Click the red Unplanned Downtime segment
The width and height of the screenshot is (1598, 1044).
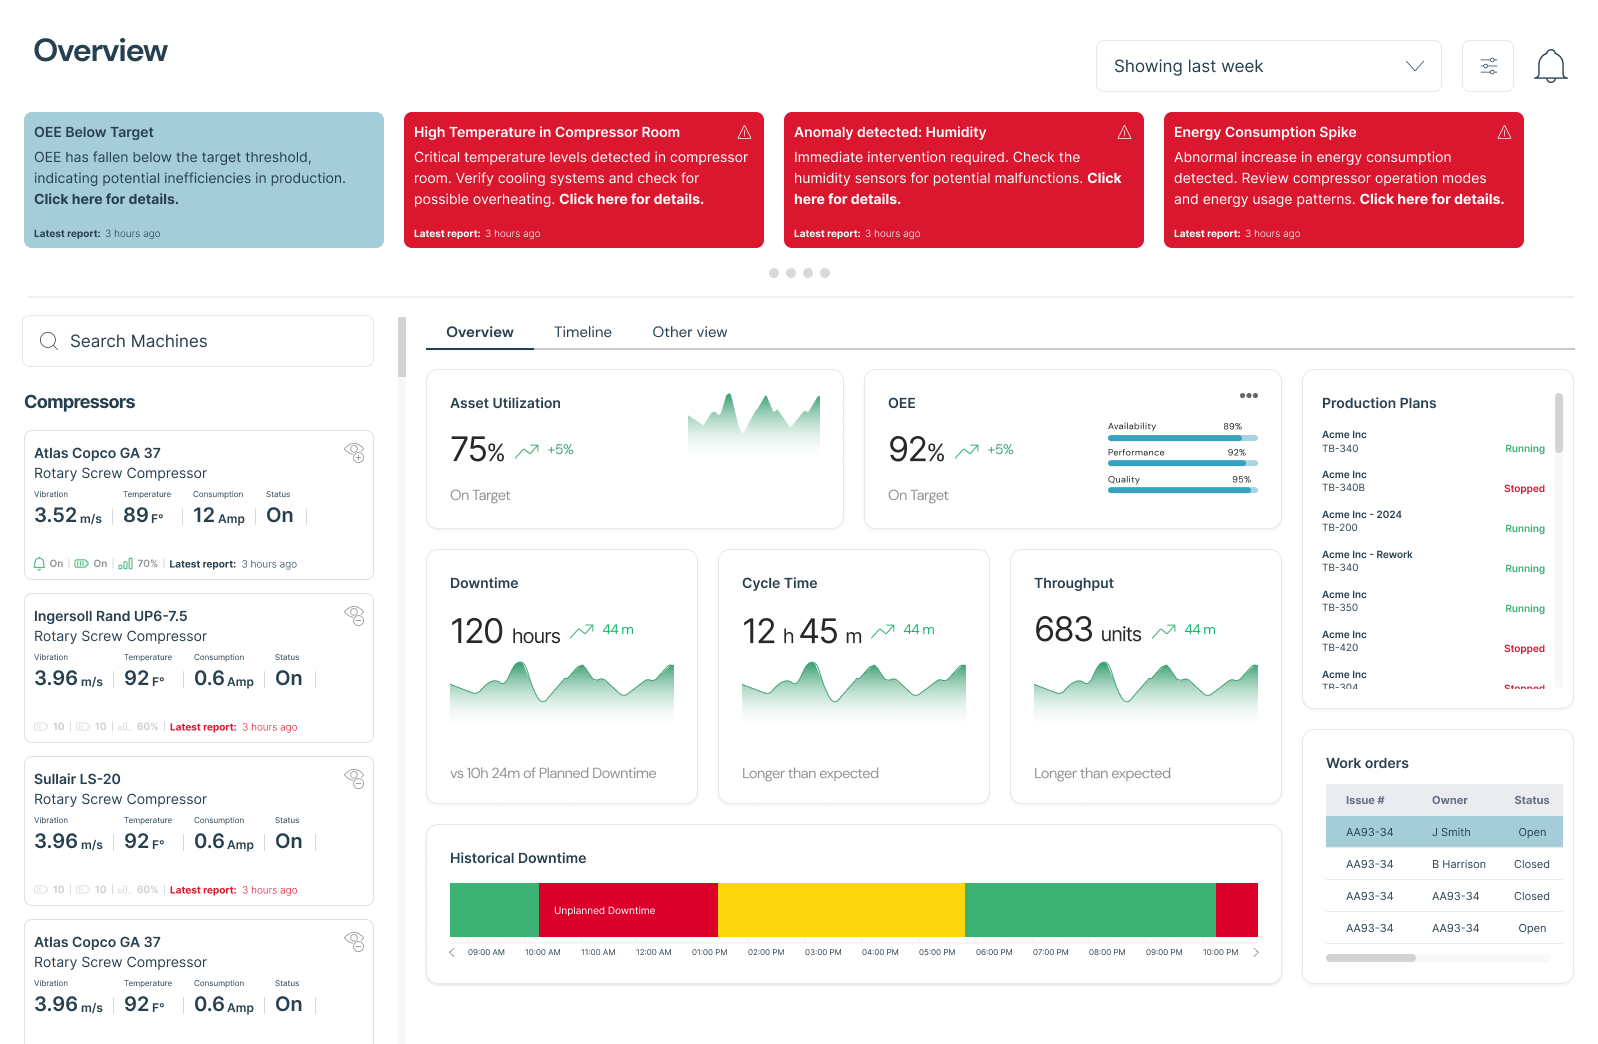628,910
